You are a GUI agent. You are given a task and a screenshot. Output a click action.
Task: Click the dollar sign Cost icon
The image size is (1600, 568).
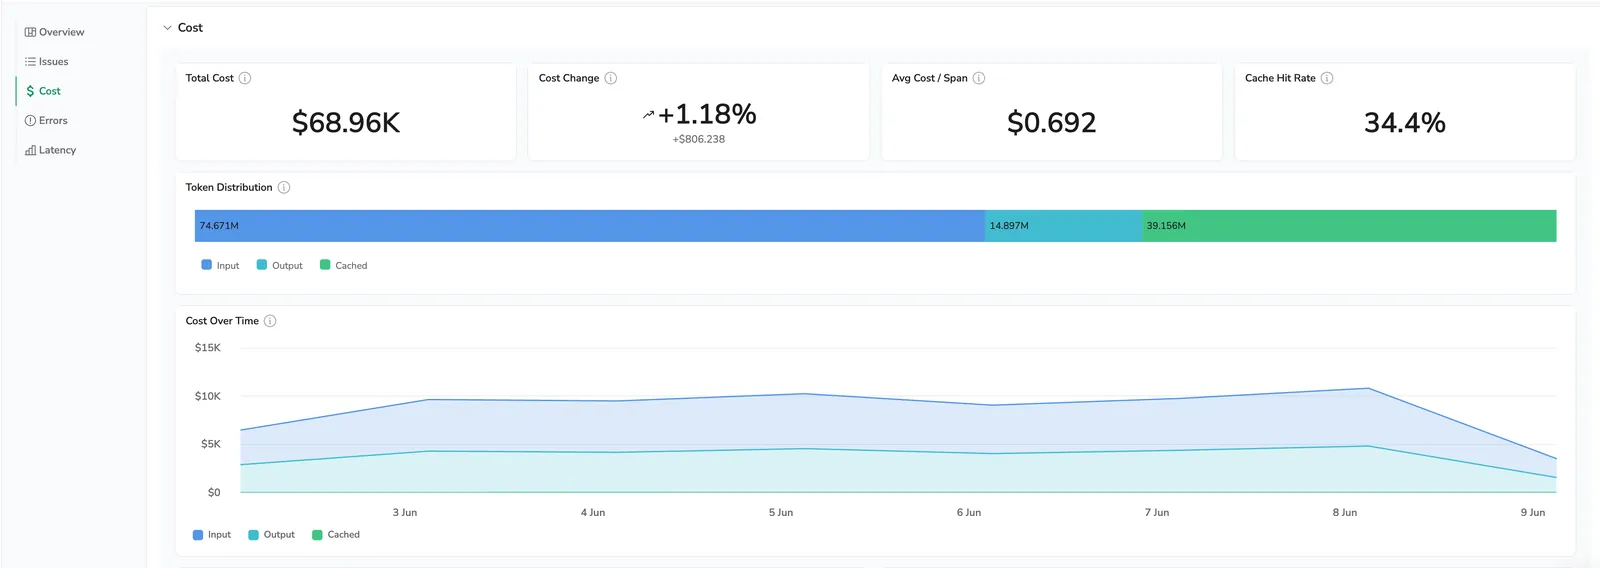point(30,91)
